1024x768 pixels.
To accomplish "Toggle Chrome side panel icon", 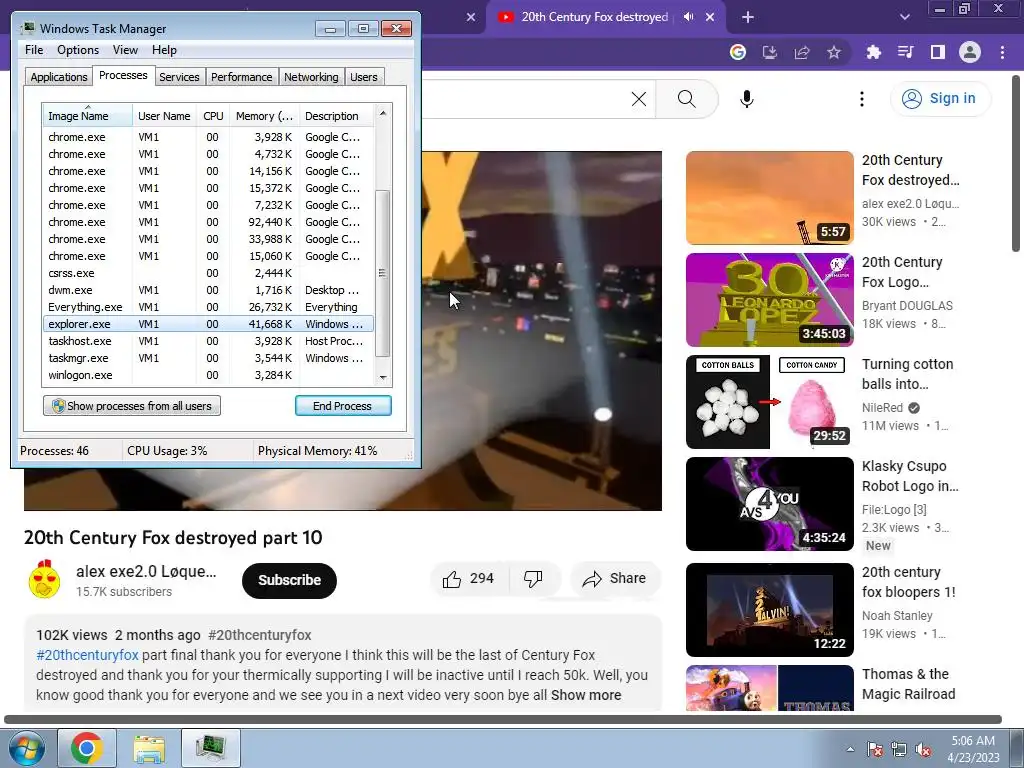I will (938, 52).
